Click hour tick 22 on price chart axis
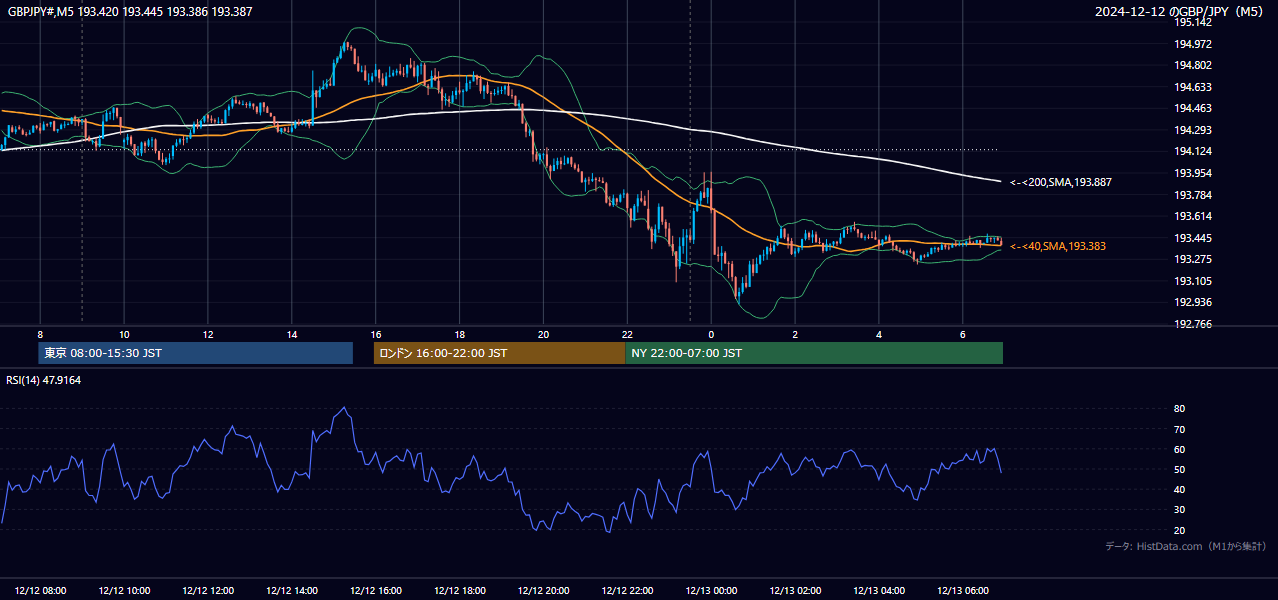The width and height of the screenshot is (1278, 600). (627, 334)
